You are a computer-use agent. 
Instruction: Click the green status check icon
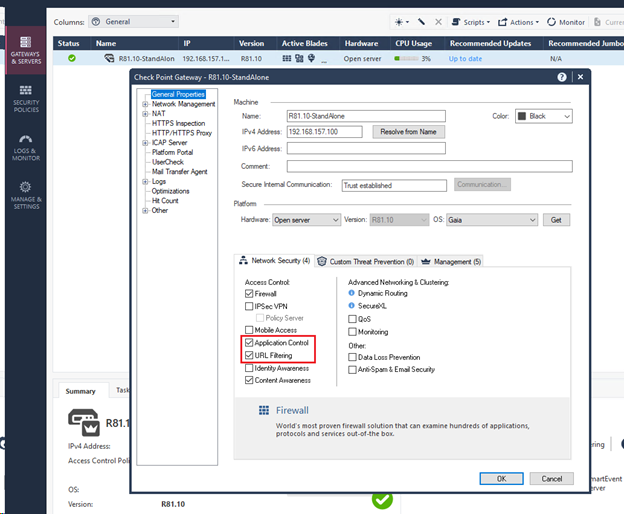click(x=71, y=59)
